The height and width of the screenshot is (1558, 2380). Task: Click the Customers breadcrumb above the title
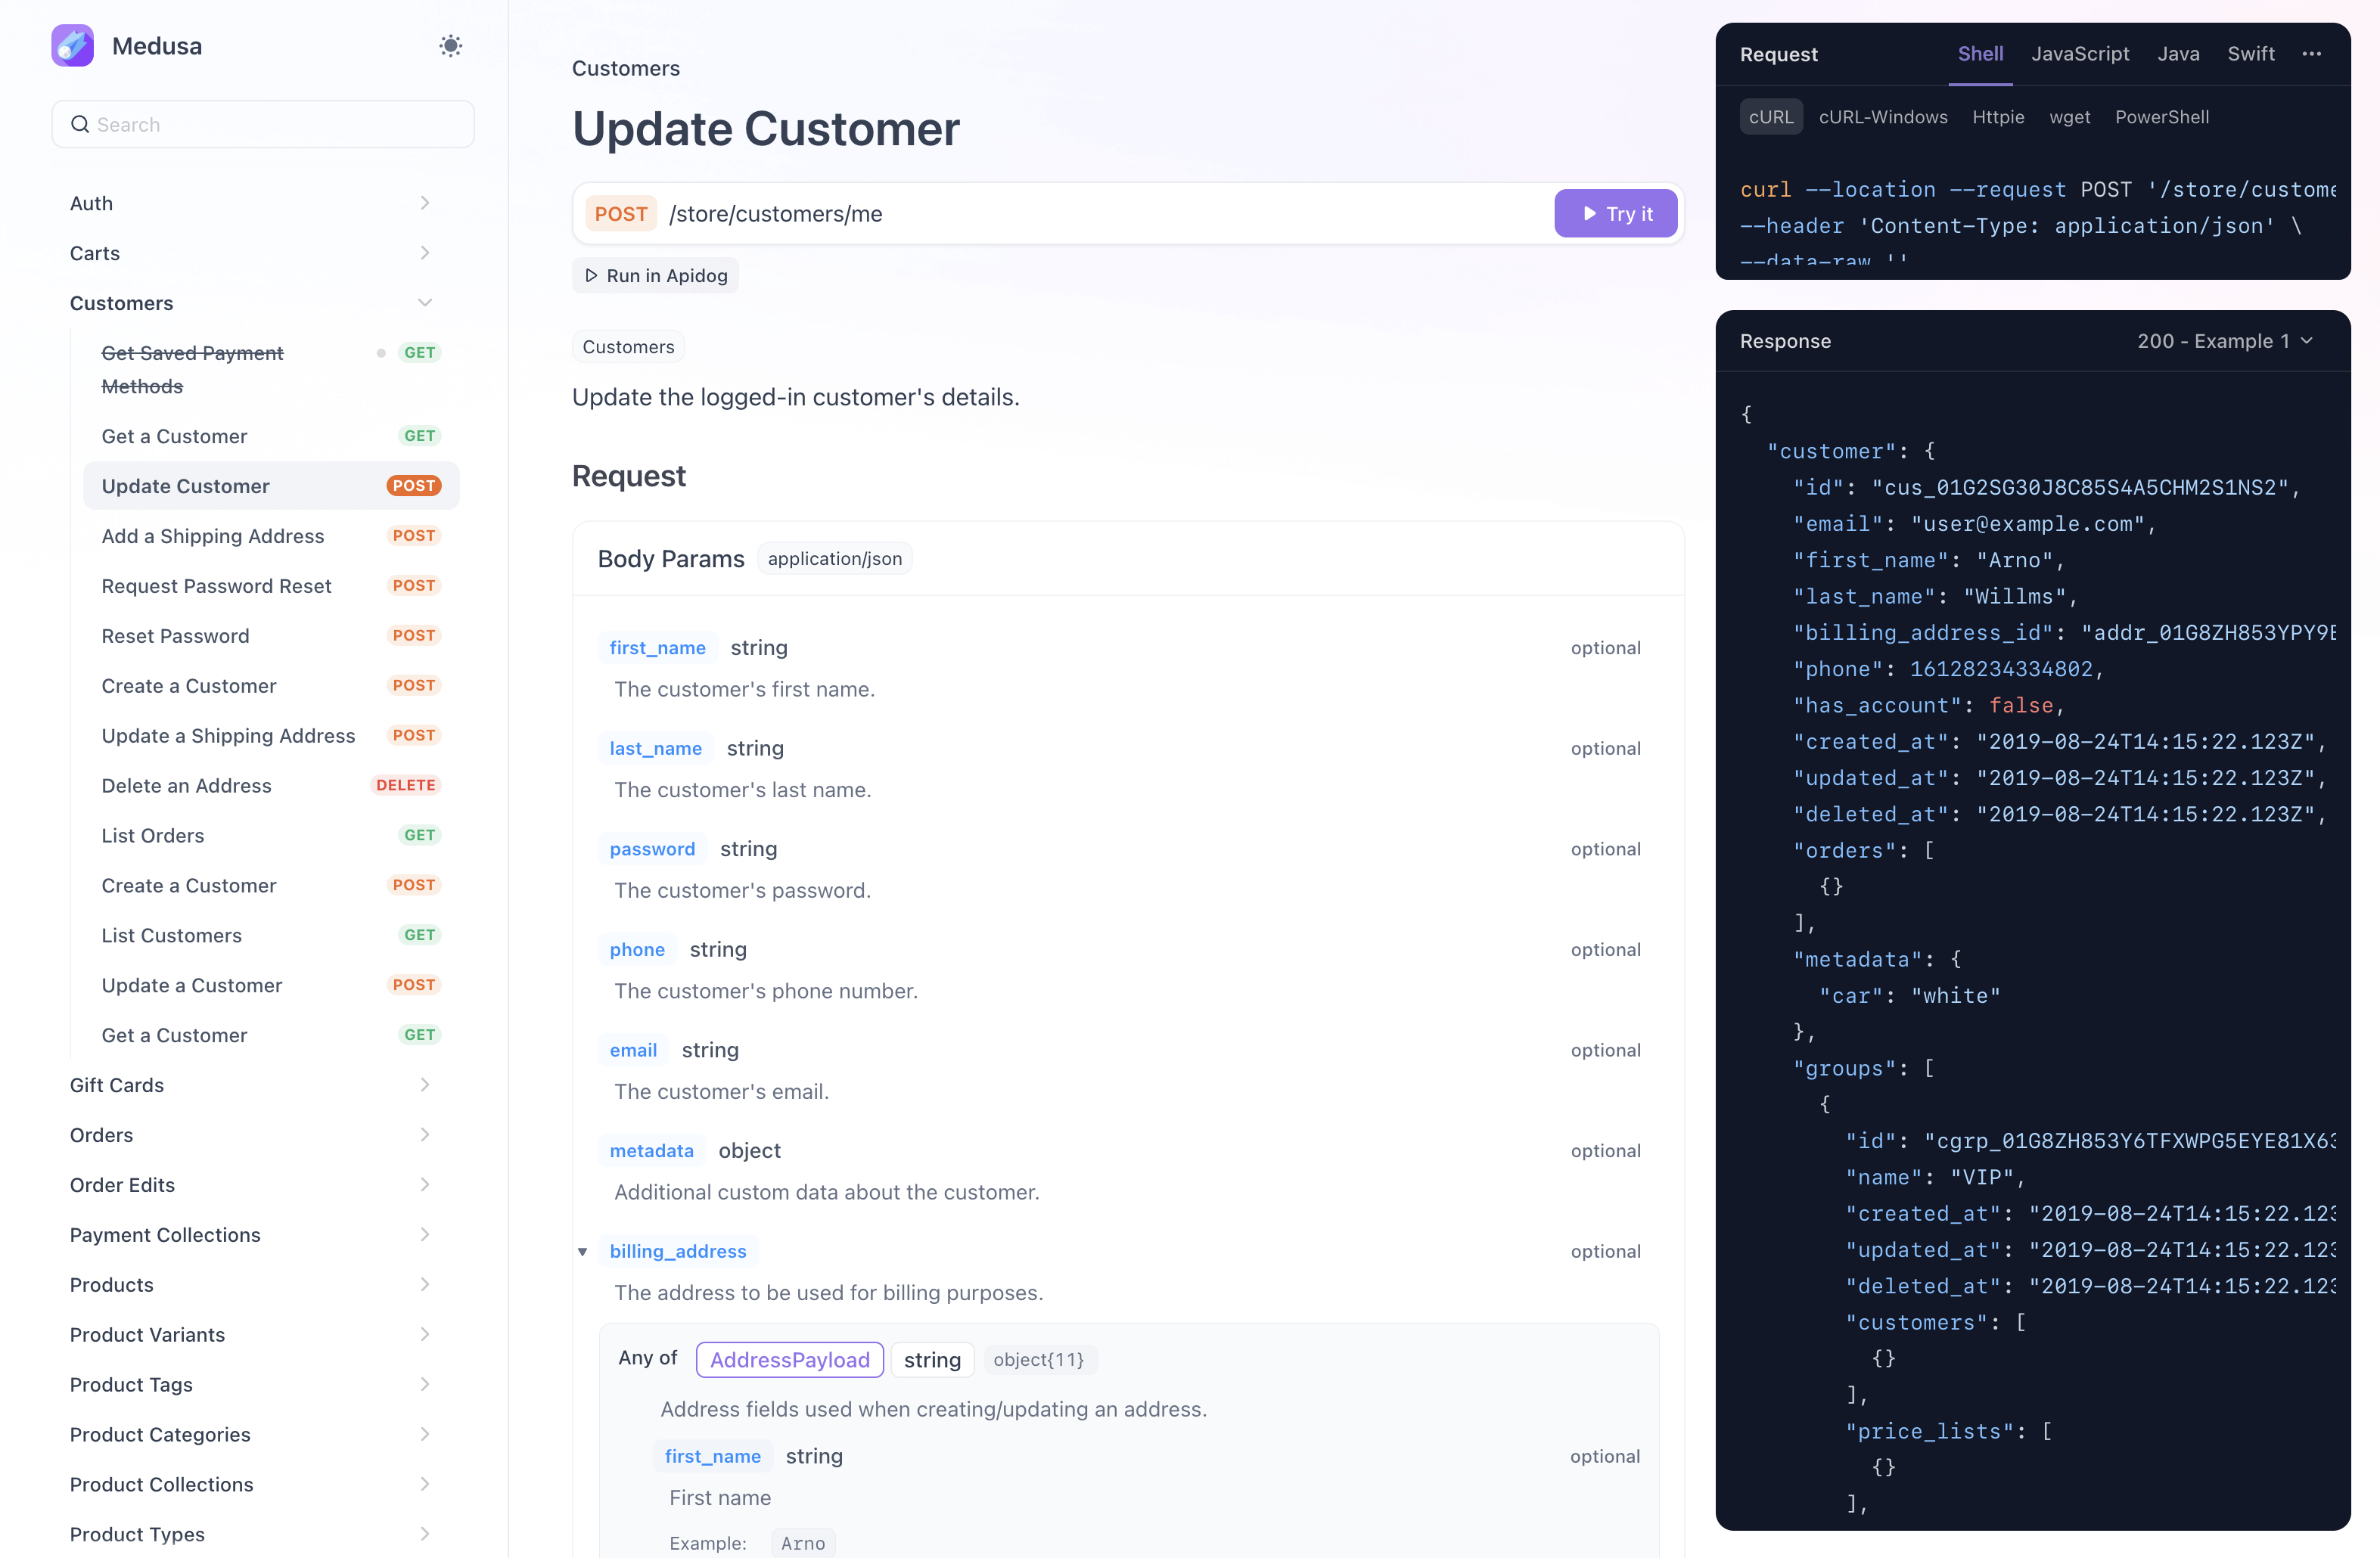(x=626, y=68)
